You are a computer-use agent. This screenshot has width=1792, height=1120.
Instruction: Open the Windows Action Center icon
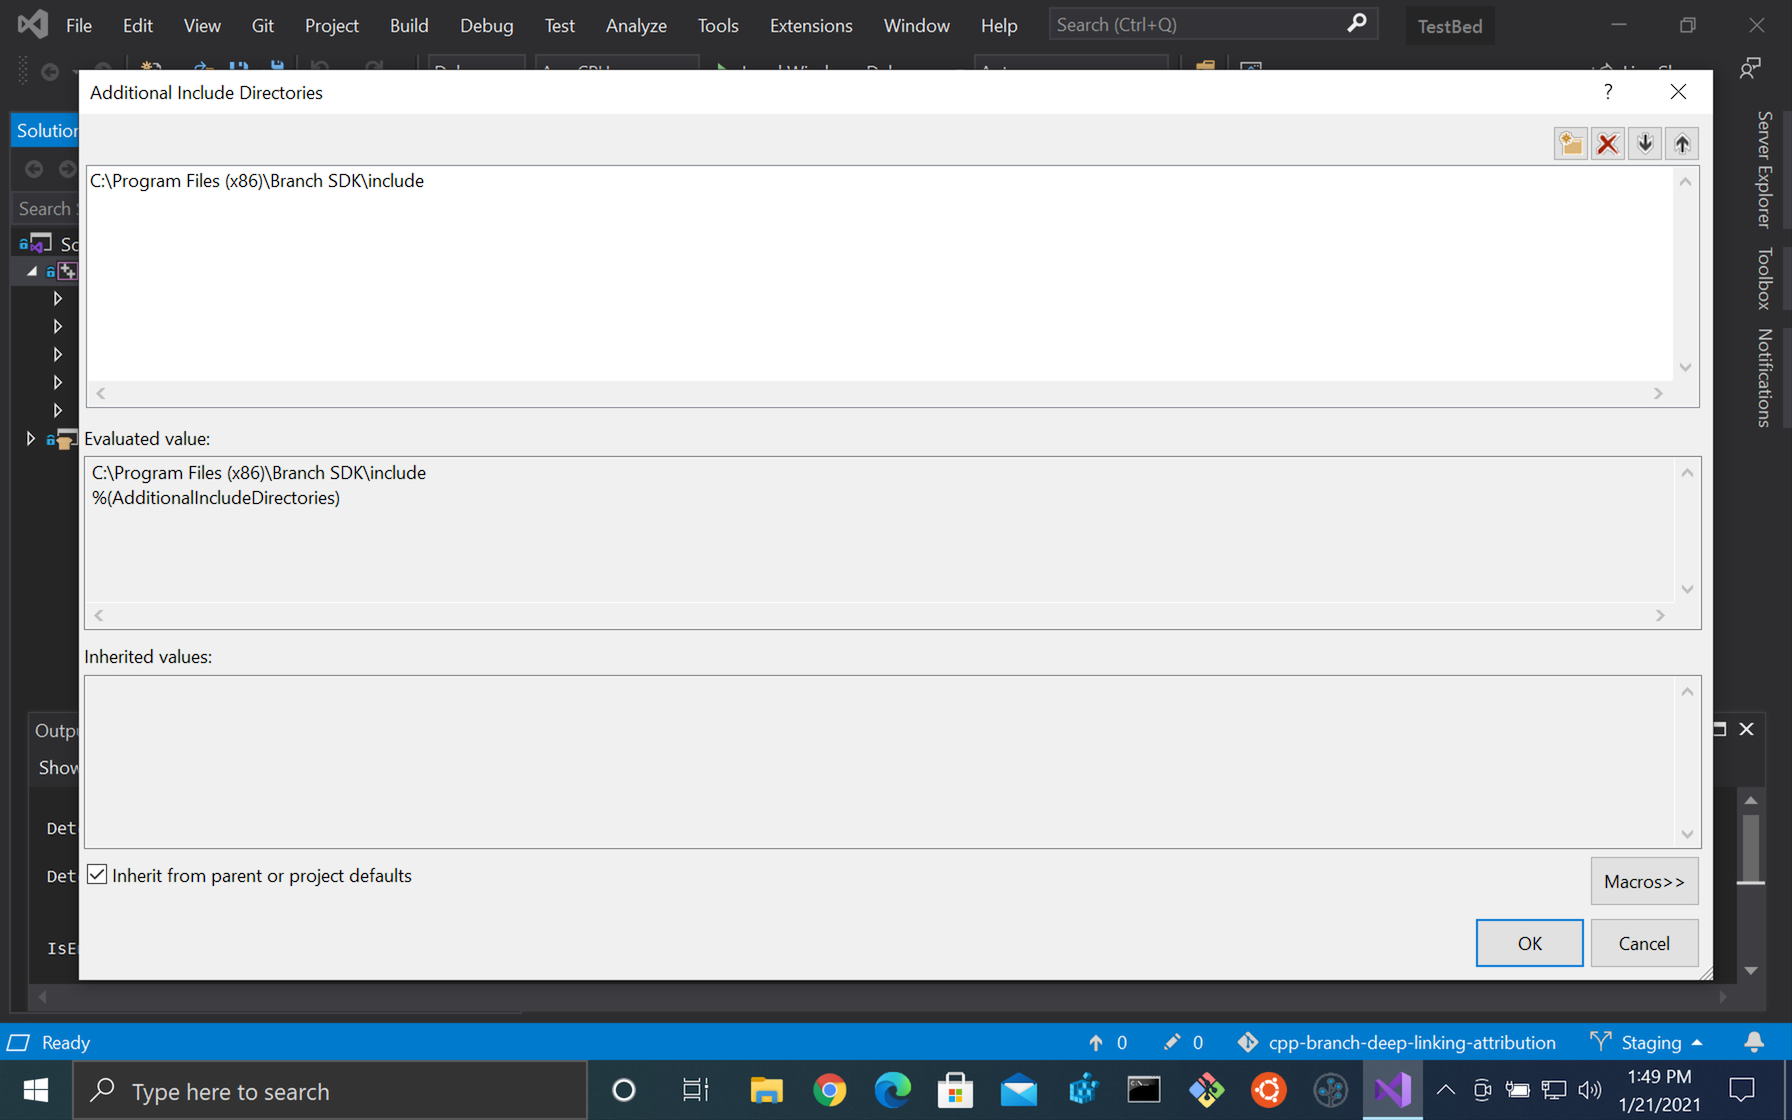point(1742,1090)
